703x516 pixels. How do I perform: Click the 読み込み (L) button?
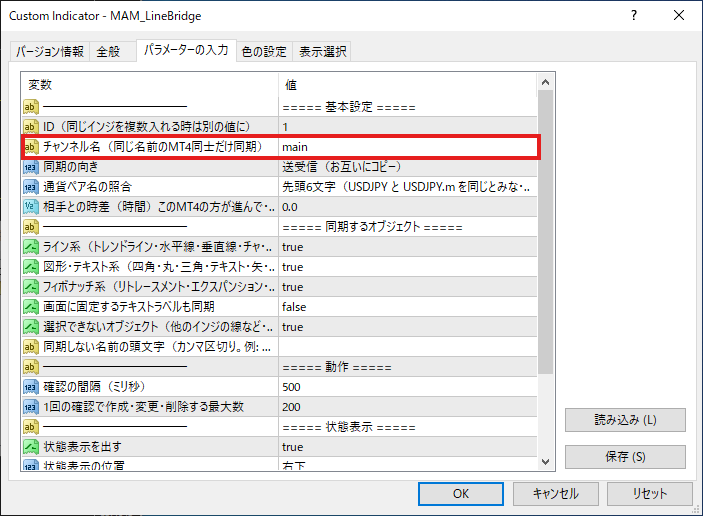pyautogui.click(x=625, y=420)
